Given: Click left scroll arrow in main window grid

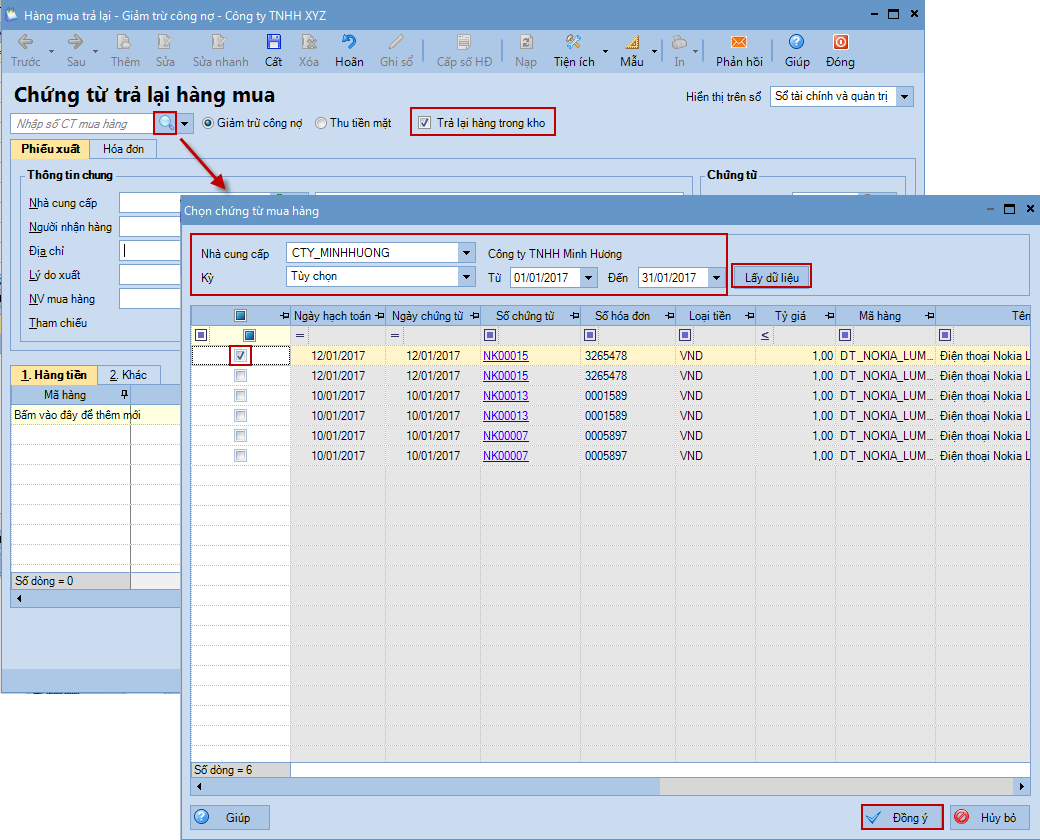Looking at the screenshot, I should pyautogui.click(x=19, y=598).
